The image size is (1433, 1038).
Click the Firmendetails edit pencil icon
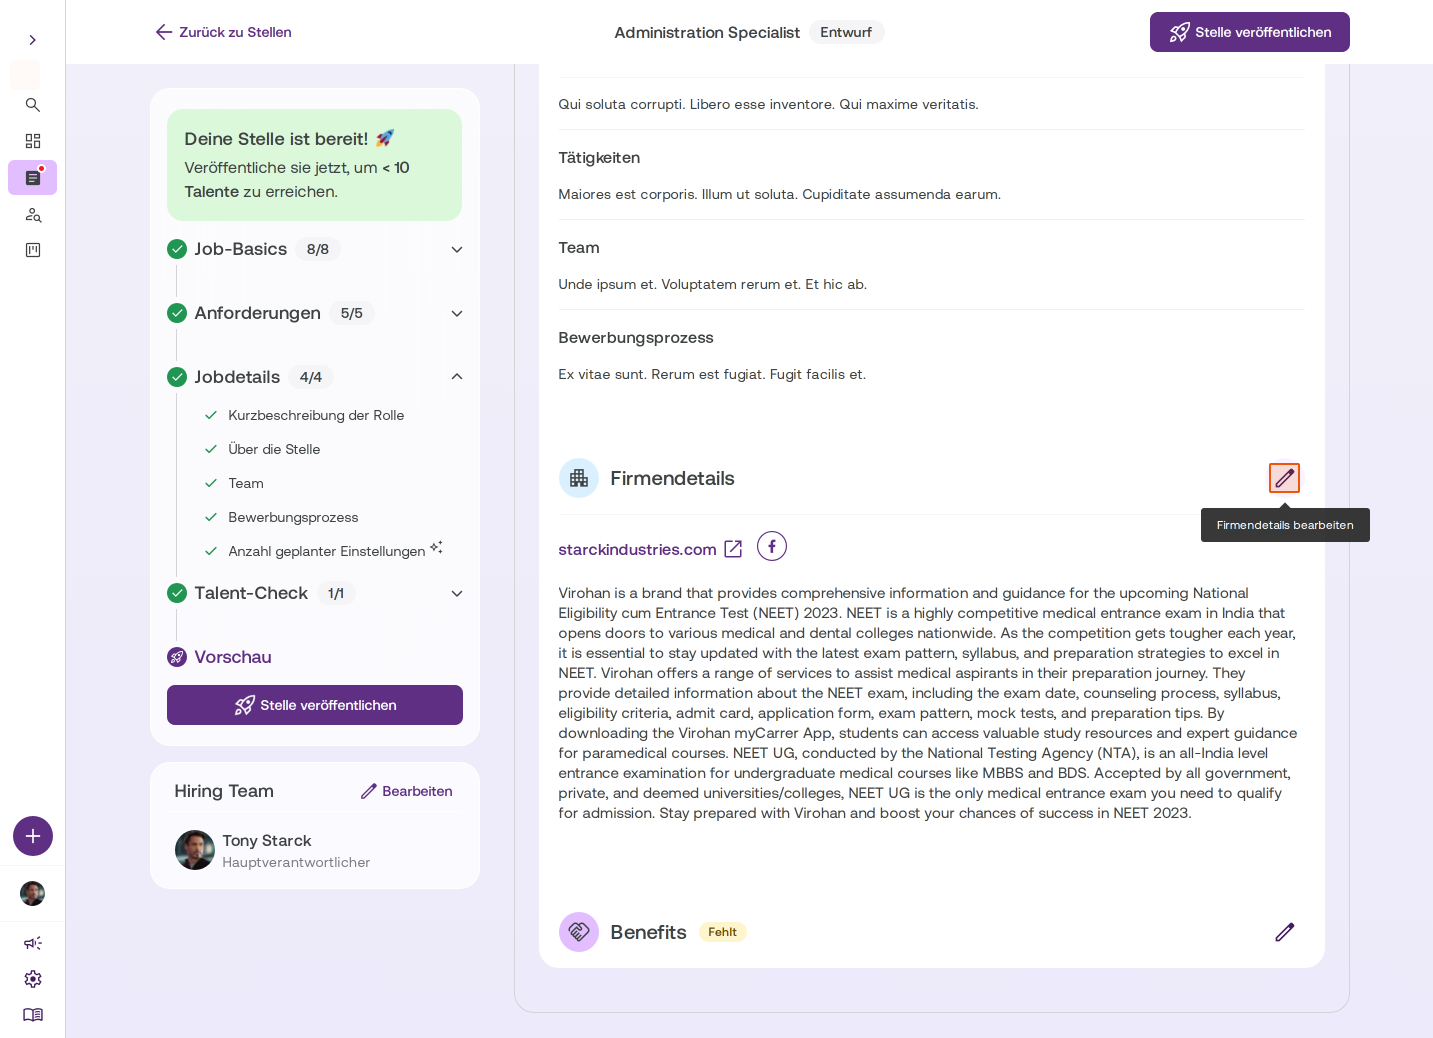(1285, 478)
